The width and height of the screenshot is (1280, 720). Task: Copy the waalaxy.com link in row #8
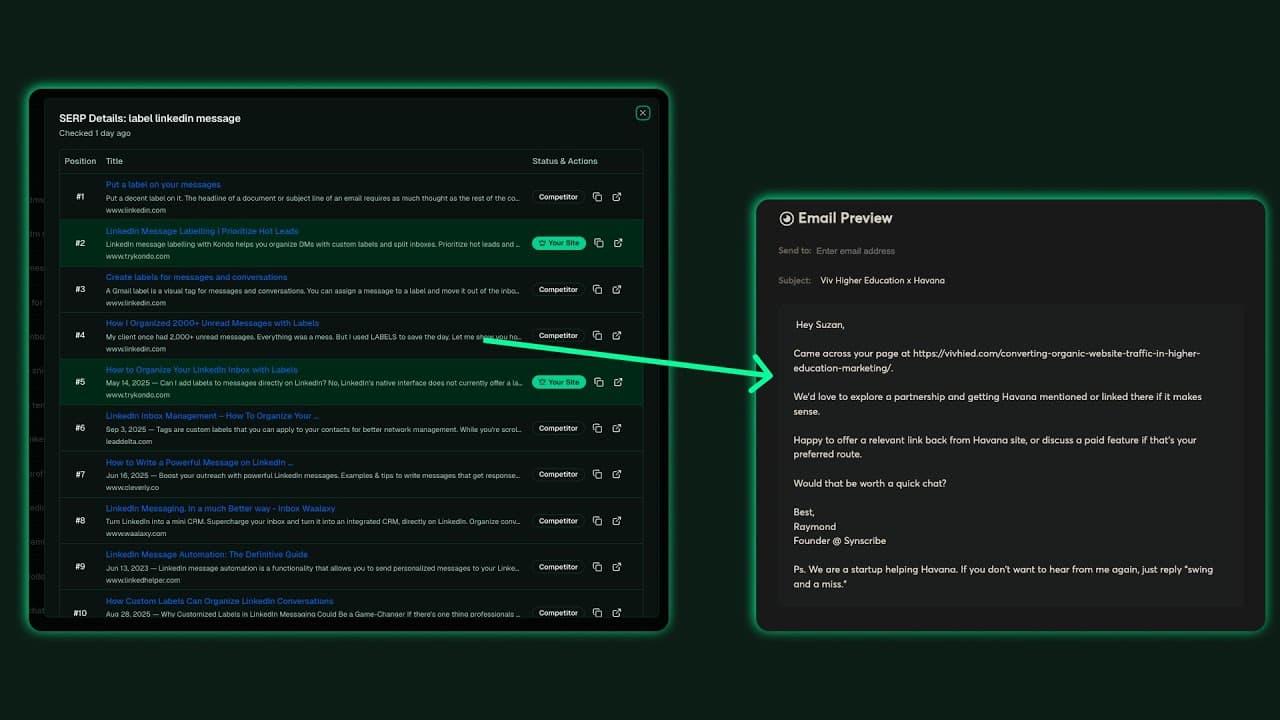(597, 521)
